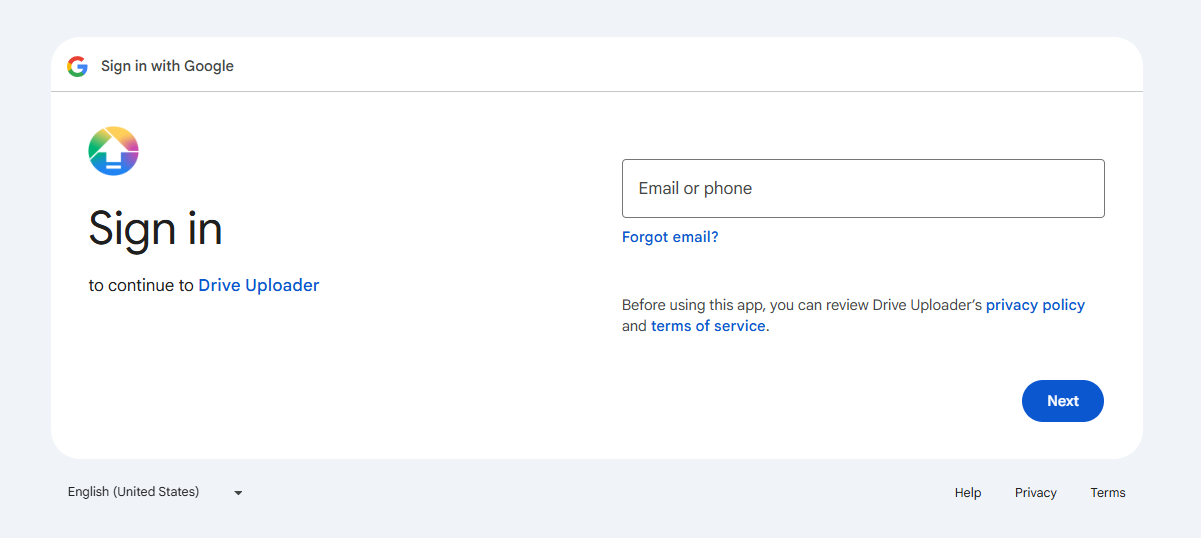The image size is (1201, 538).
Task: Click the "to continue to" text
Action: click(x=141, y=285)
